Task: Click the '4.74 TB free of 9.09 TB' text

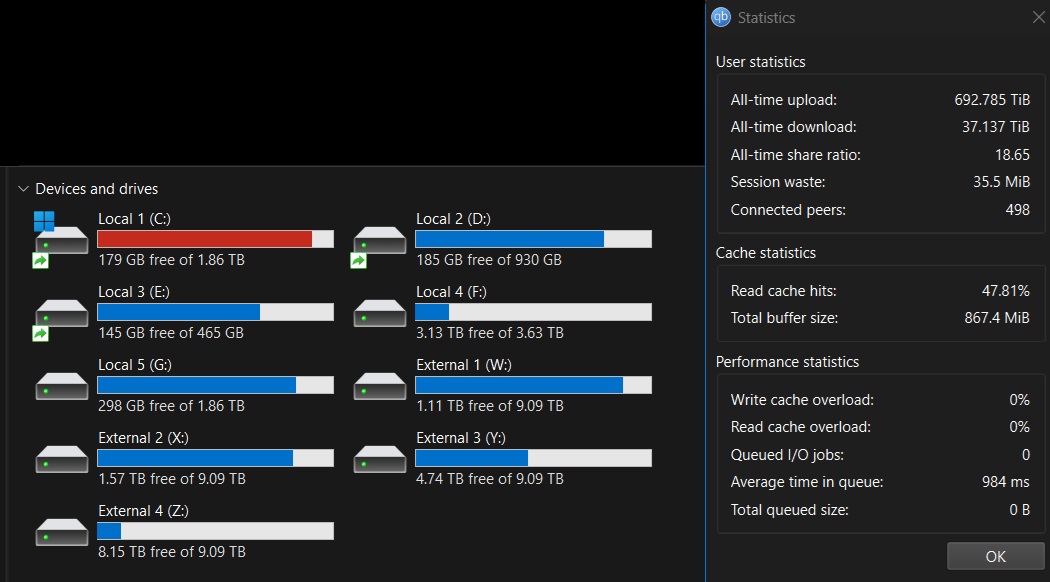Action: click(490, 479)
